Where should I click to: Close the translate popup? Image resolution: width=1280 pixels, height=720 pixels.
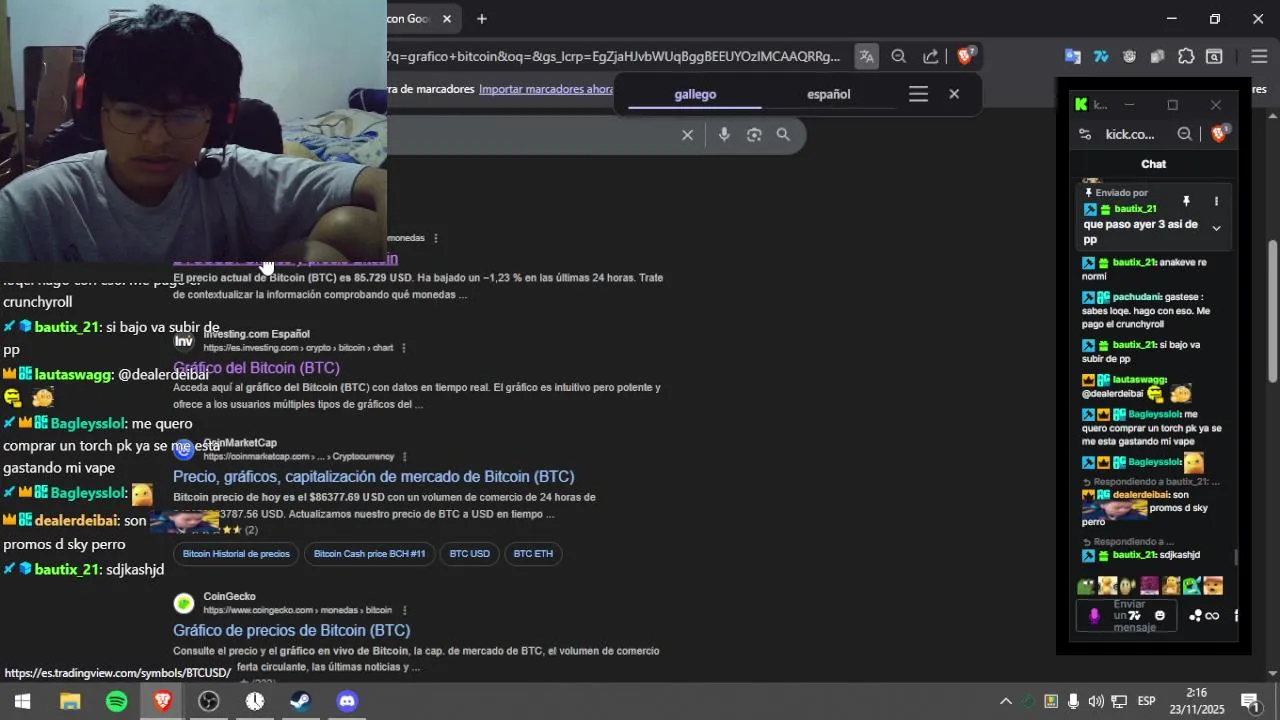pyautogui.click(x=954, y=94)
